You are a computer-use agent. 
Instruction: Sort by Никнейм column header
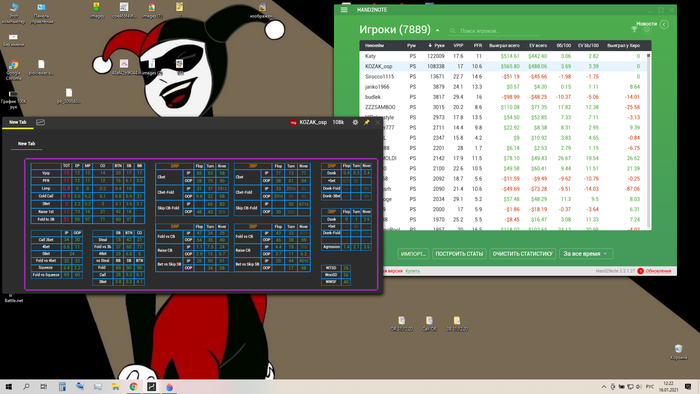(374, 46)
